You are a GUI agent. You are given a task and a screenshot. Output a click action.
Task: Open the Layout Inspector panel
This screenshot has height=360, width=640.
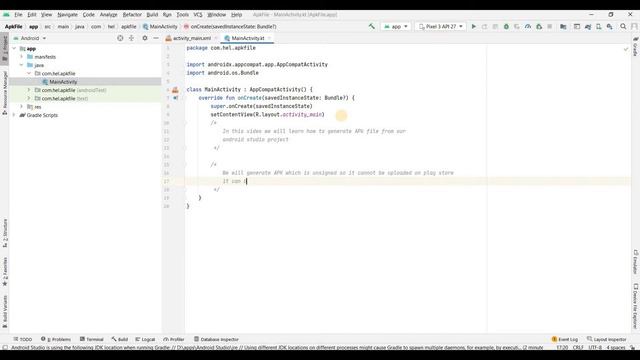pyautogui.click(x=607, y=339)
